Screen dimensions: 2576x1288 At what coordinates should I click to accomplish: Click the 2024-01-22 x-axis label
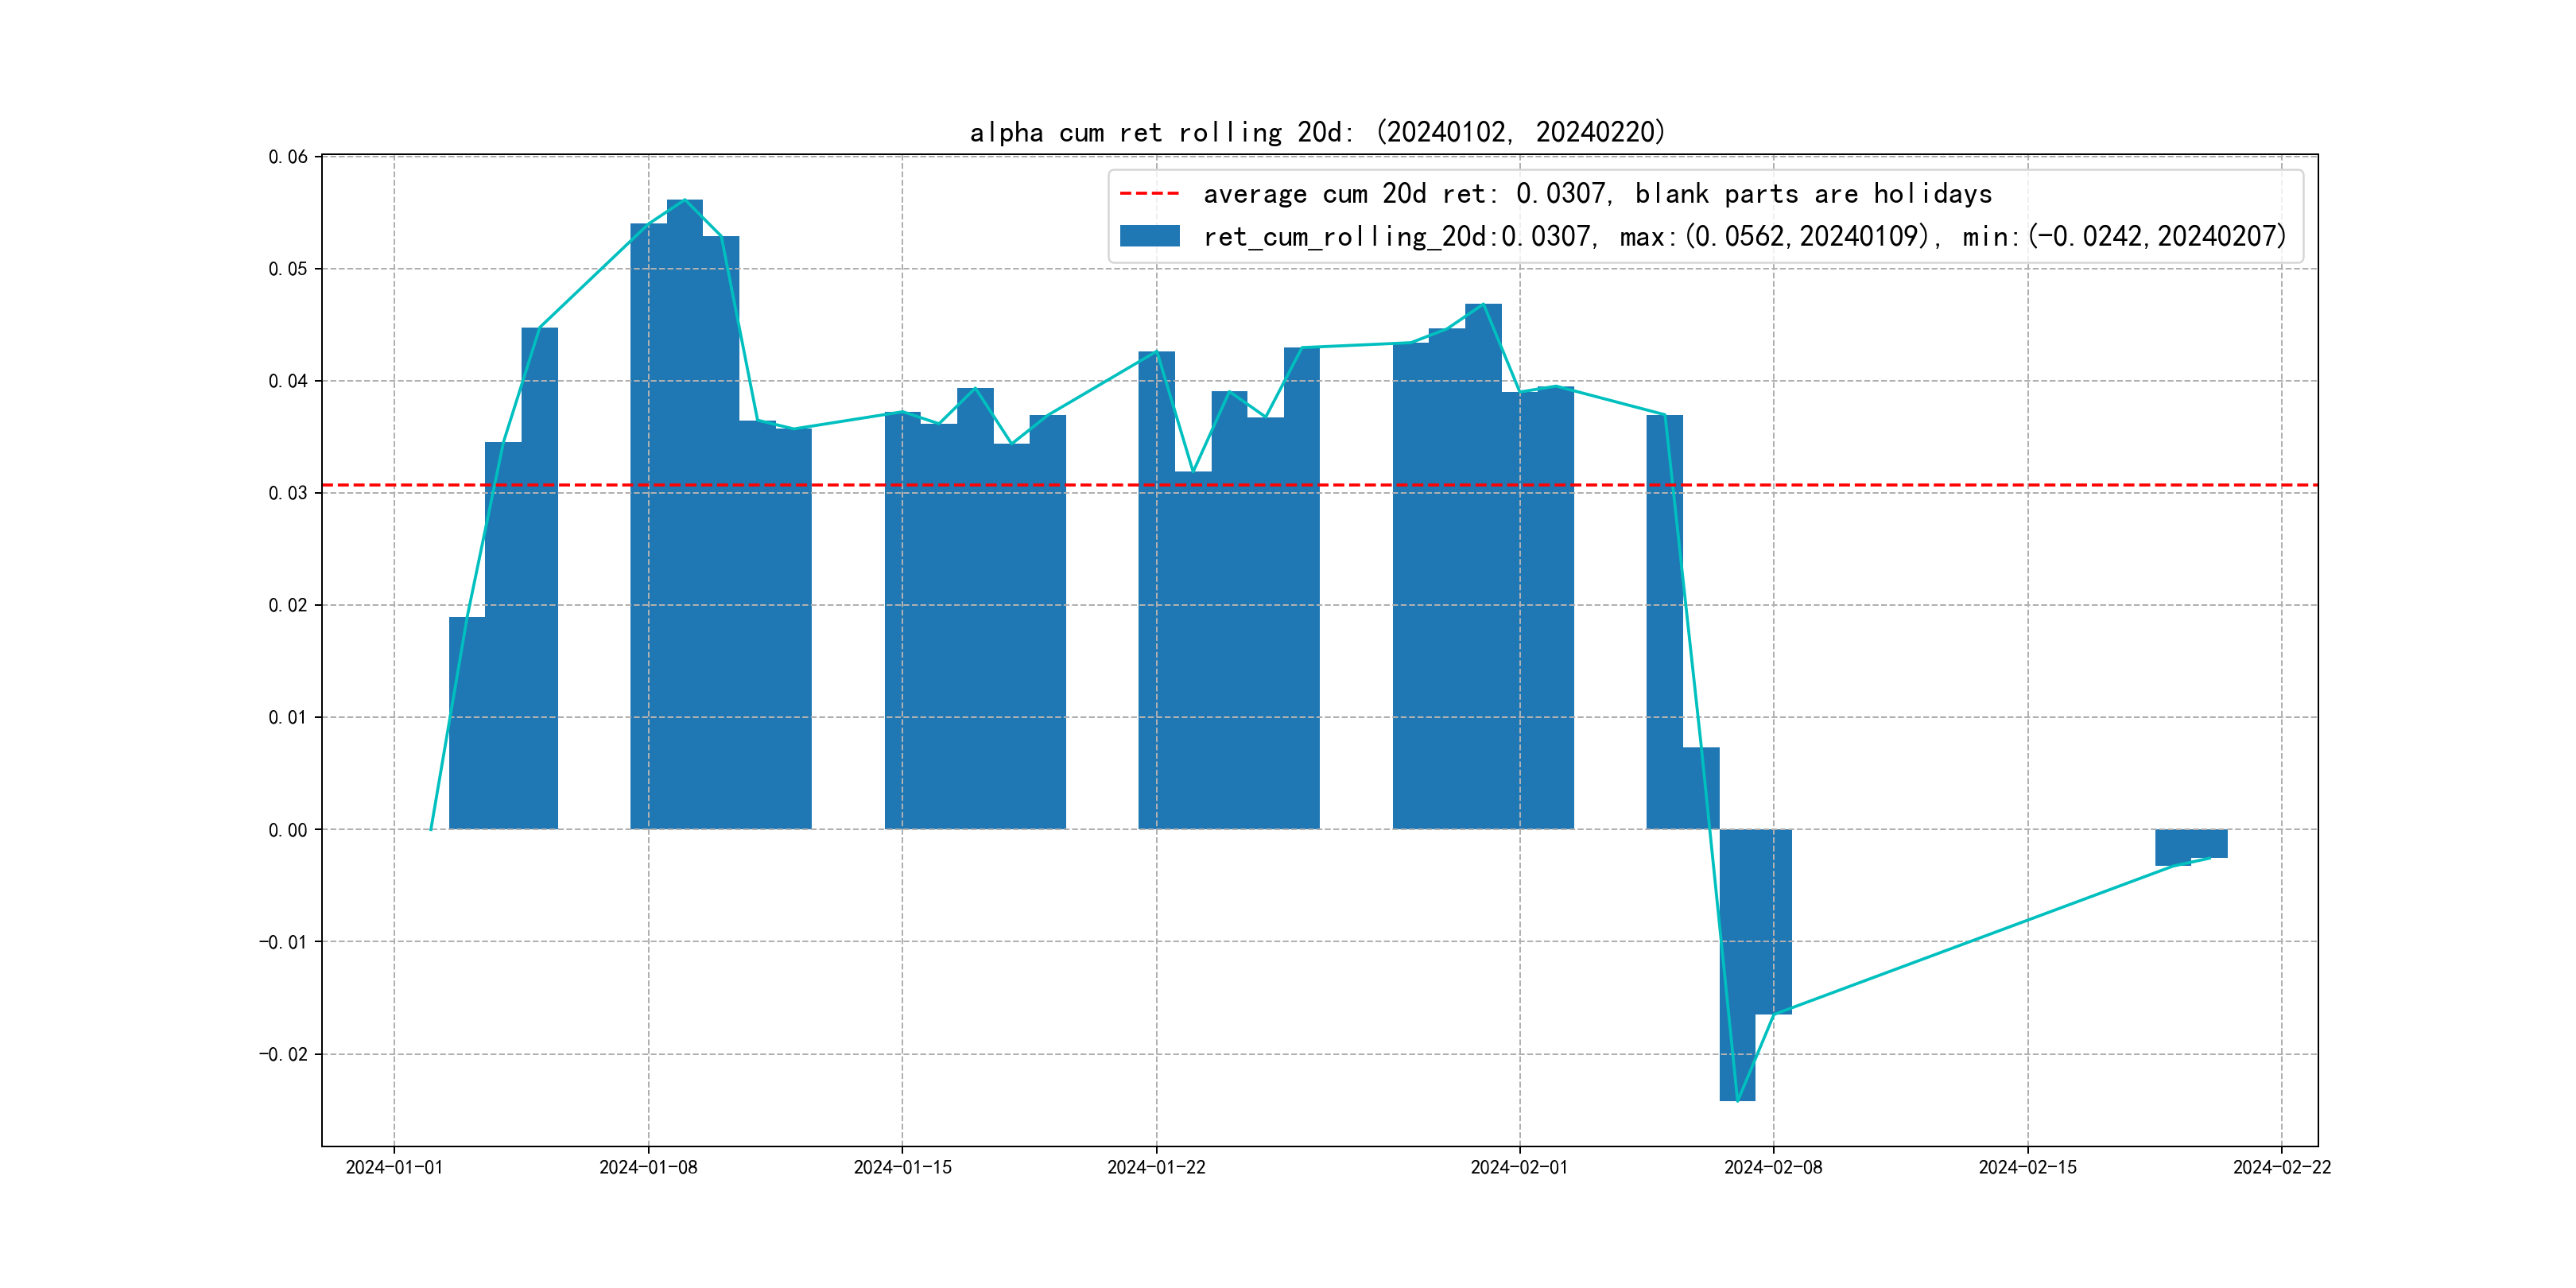1156,1167
